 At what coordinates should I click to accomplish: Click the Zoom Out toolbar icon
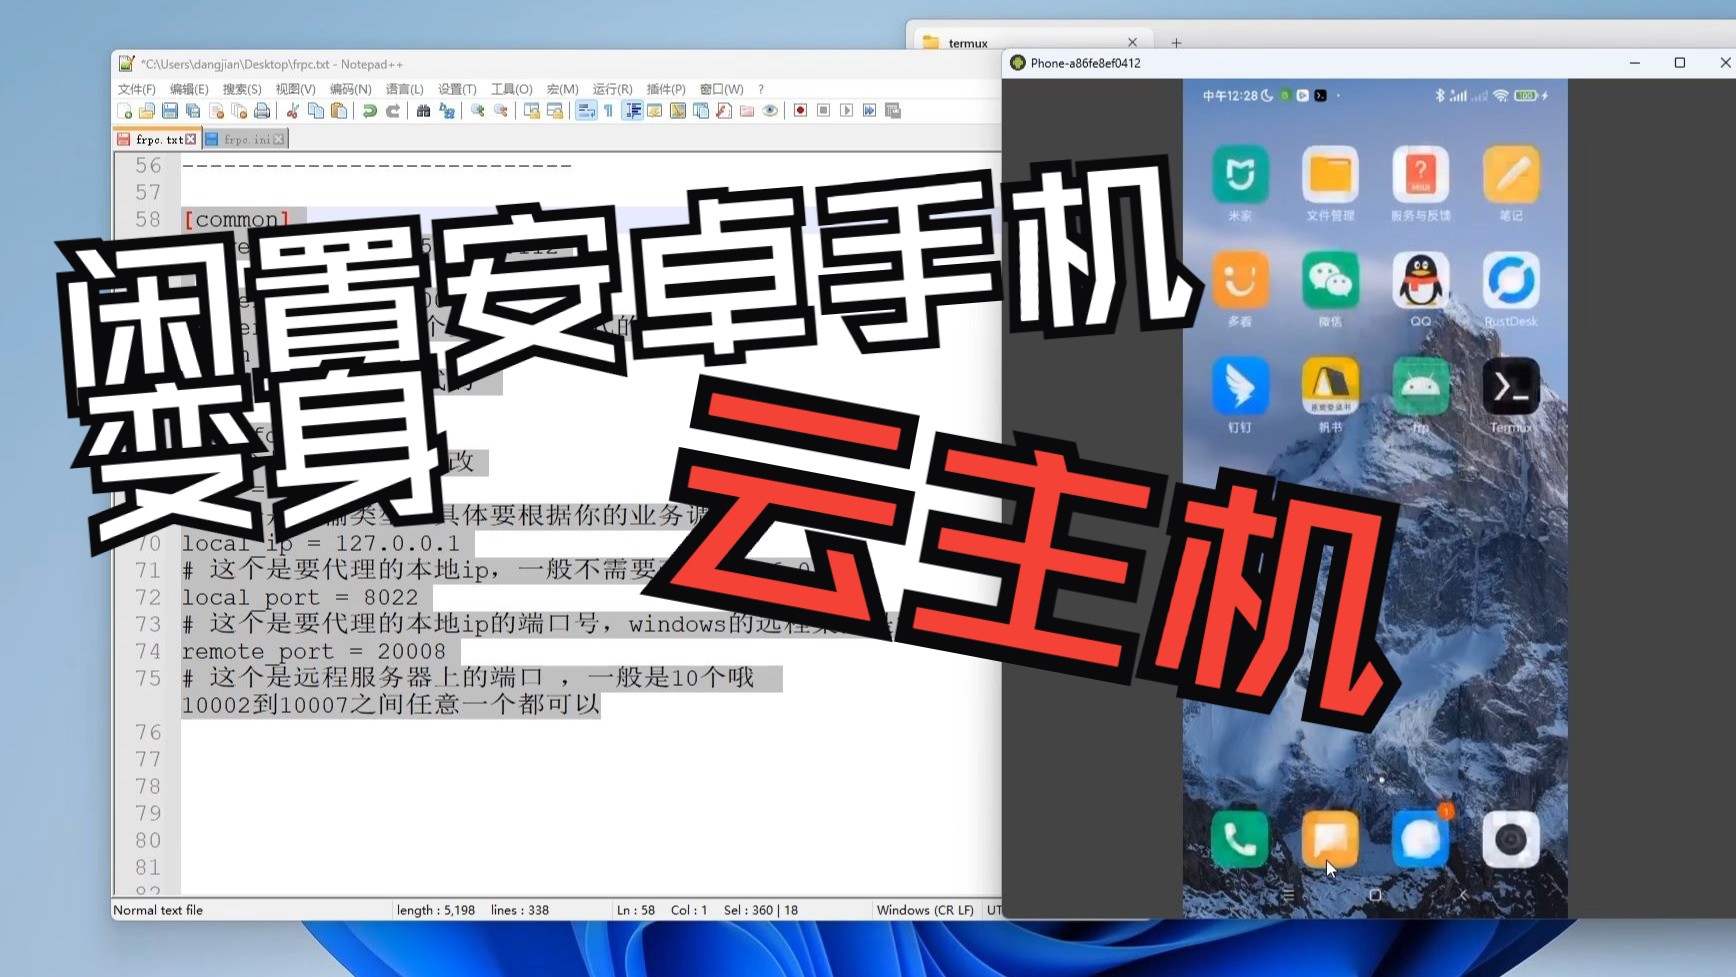click(x=500, y=111)
